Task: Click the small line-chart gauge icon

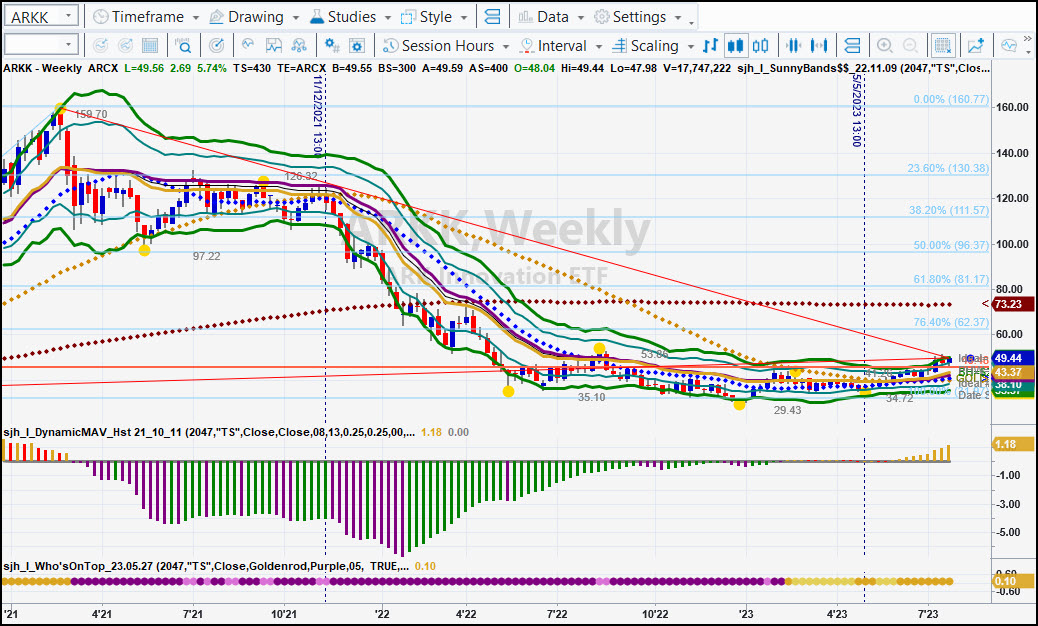Action: point(248,46)
